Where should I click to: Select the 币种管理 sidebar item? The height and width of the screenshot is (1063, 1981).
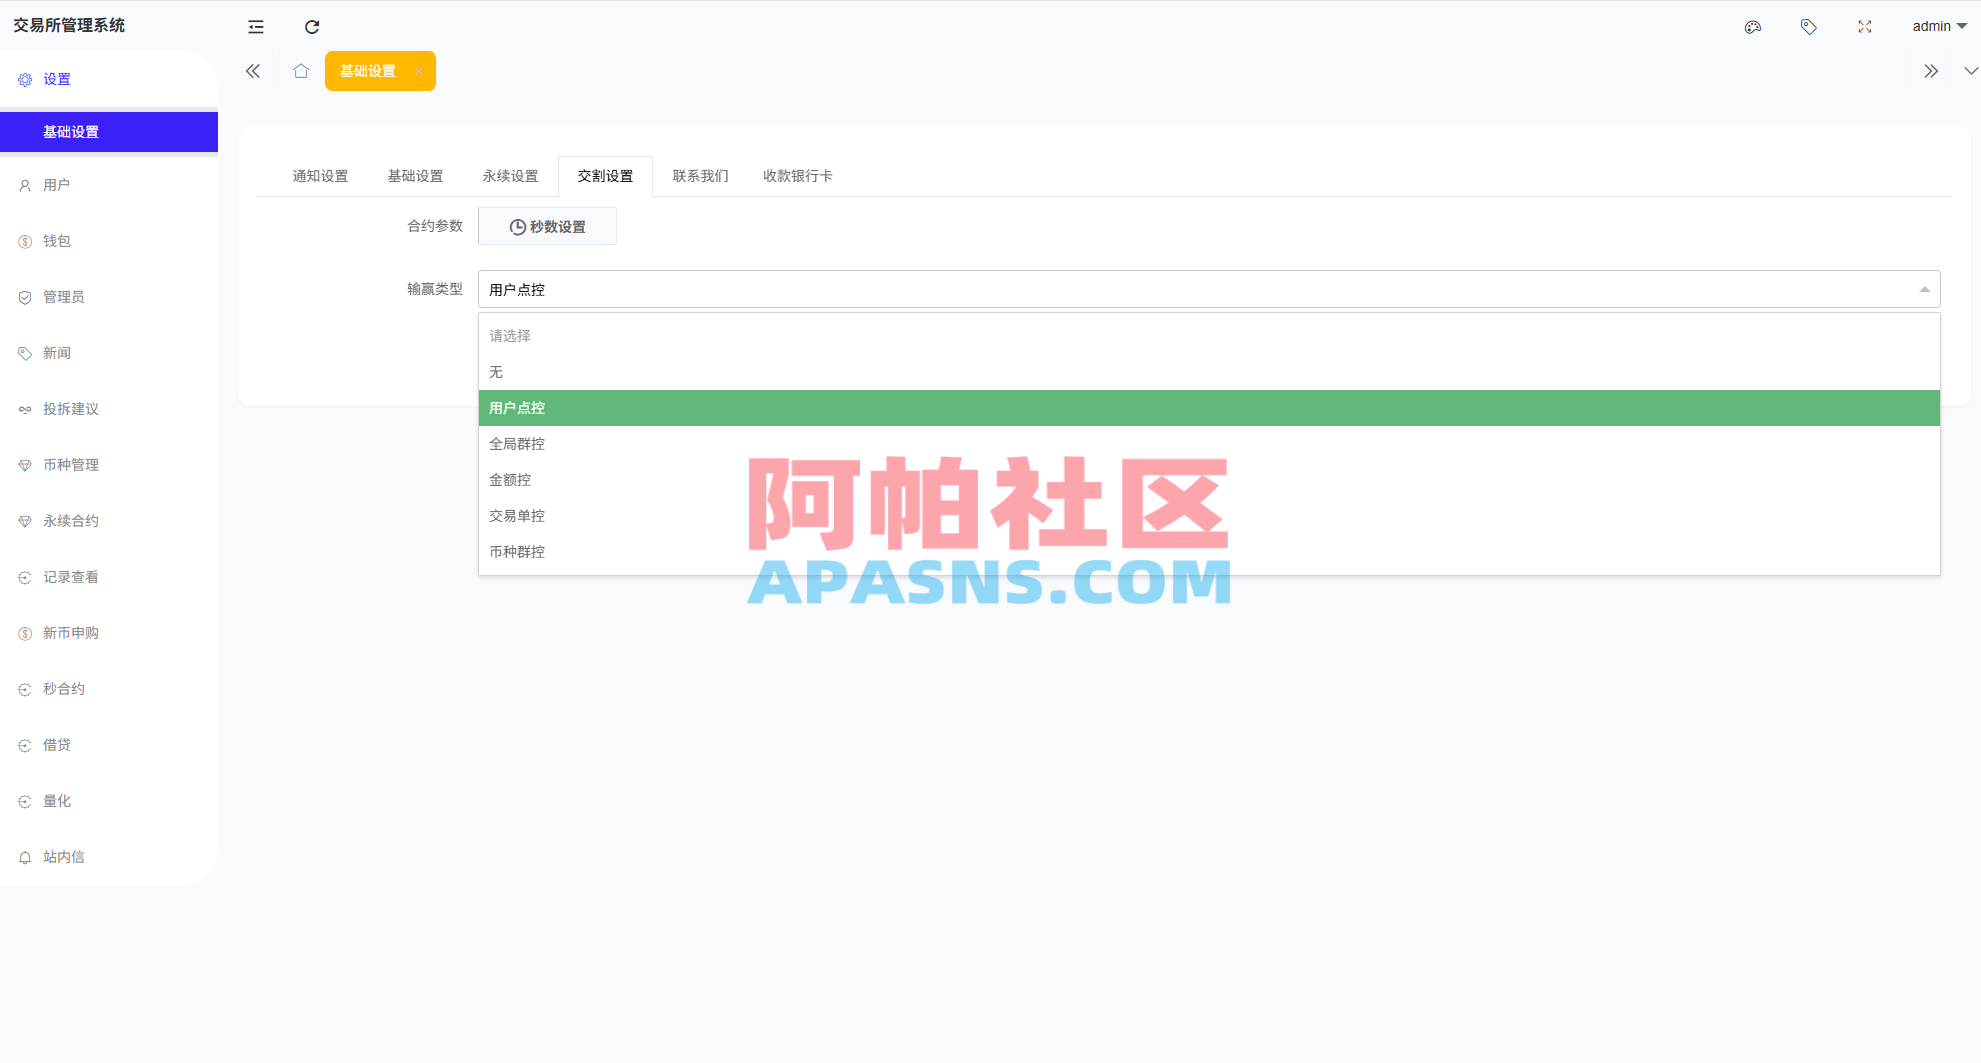pyautogui.click(x=69, y=464)
